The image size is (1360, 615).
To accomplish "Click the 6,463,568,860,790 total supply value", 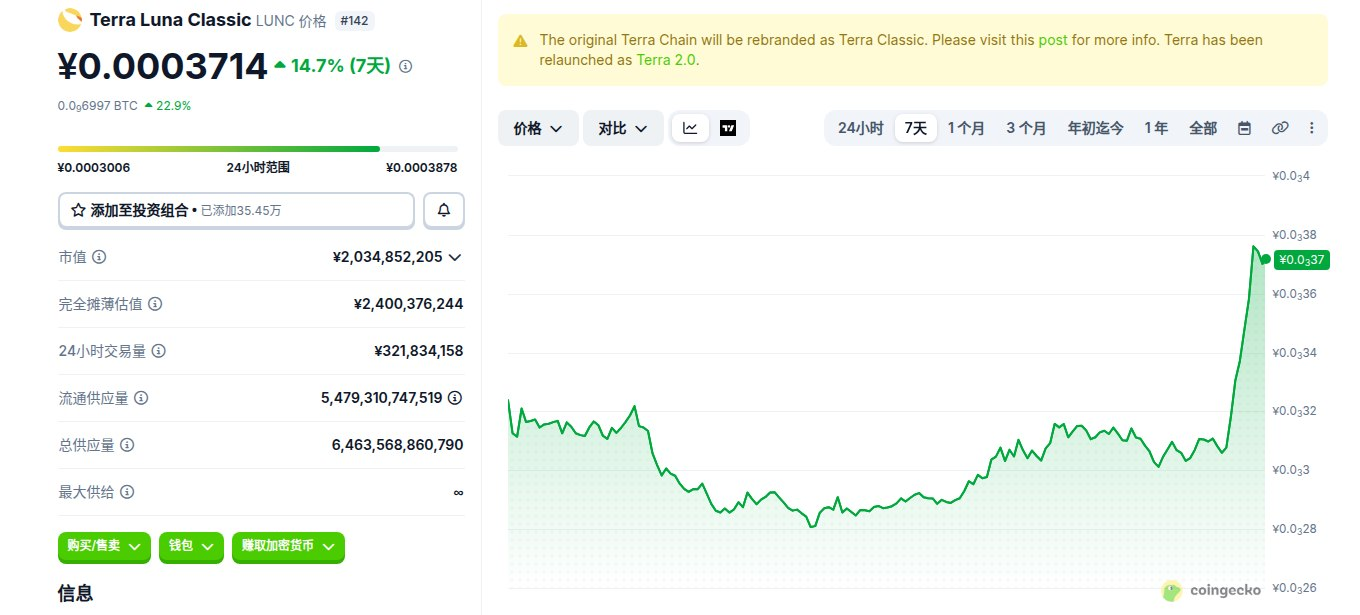I will (397, 445).
